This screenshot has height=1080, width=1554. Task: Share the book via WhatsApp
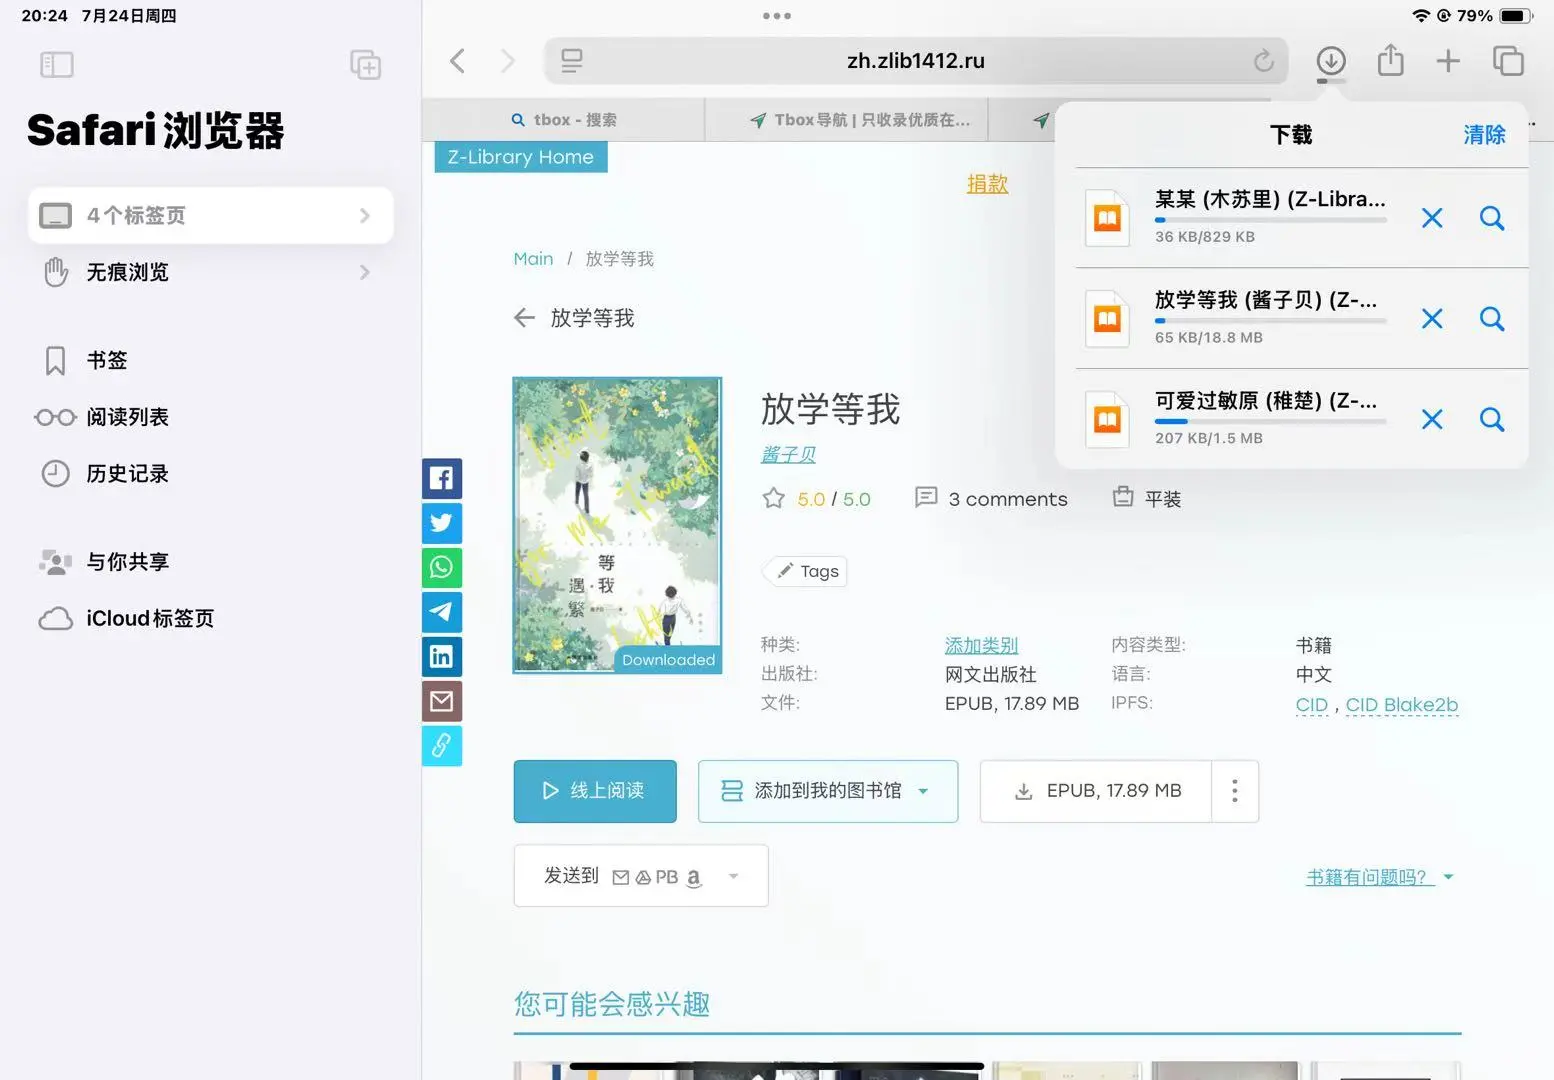click(441, 567)
